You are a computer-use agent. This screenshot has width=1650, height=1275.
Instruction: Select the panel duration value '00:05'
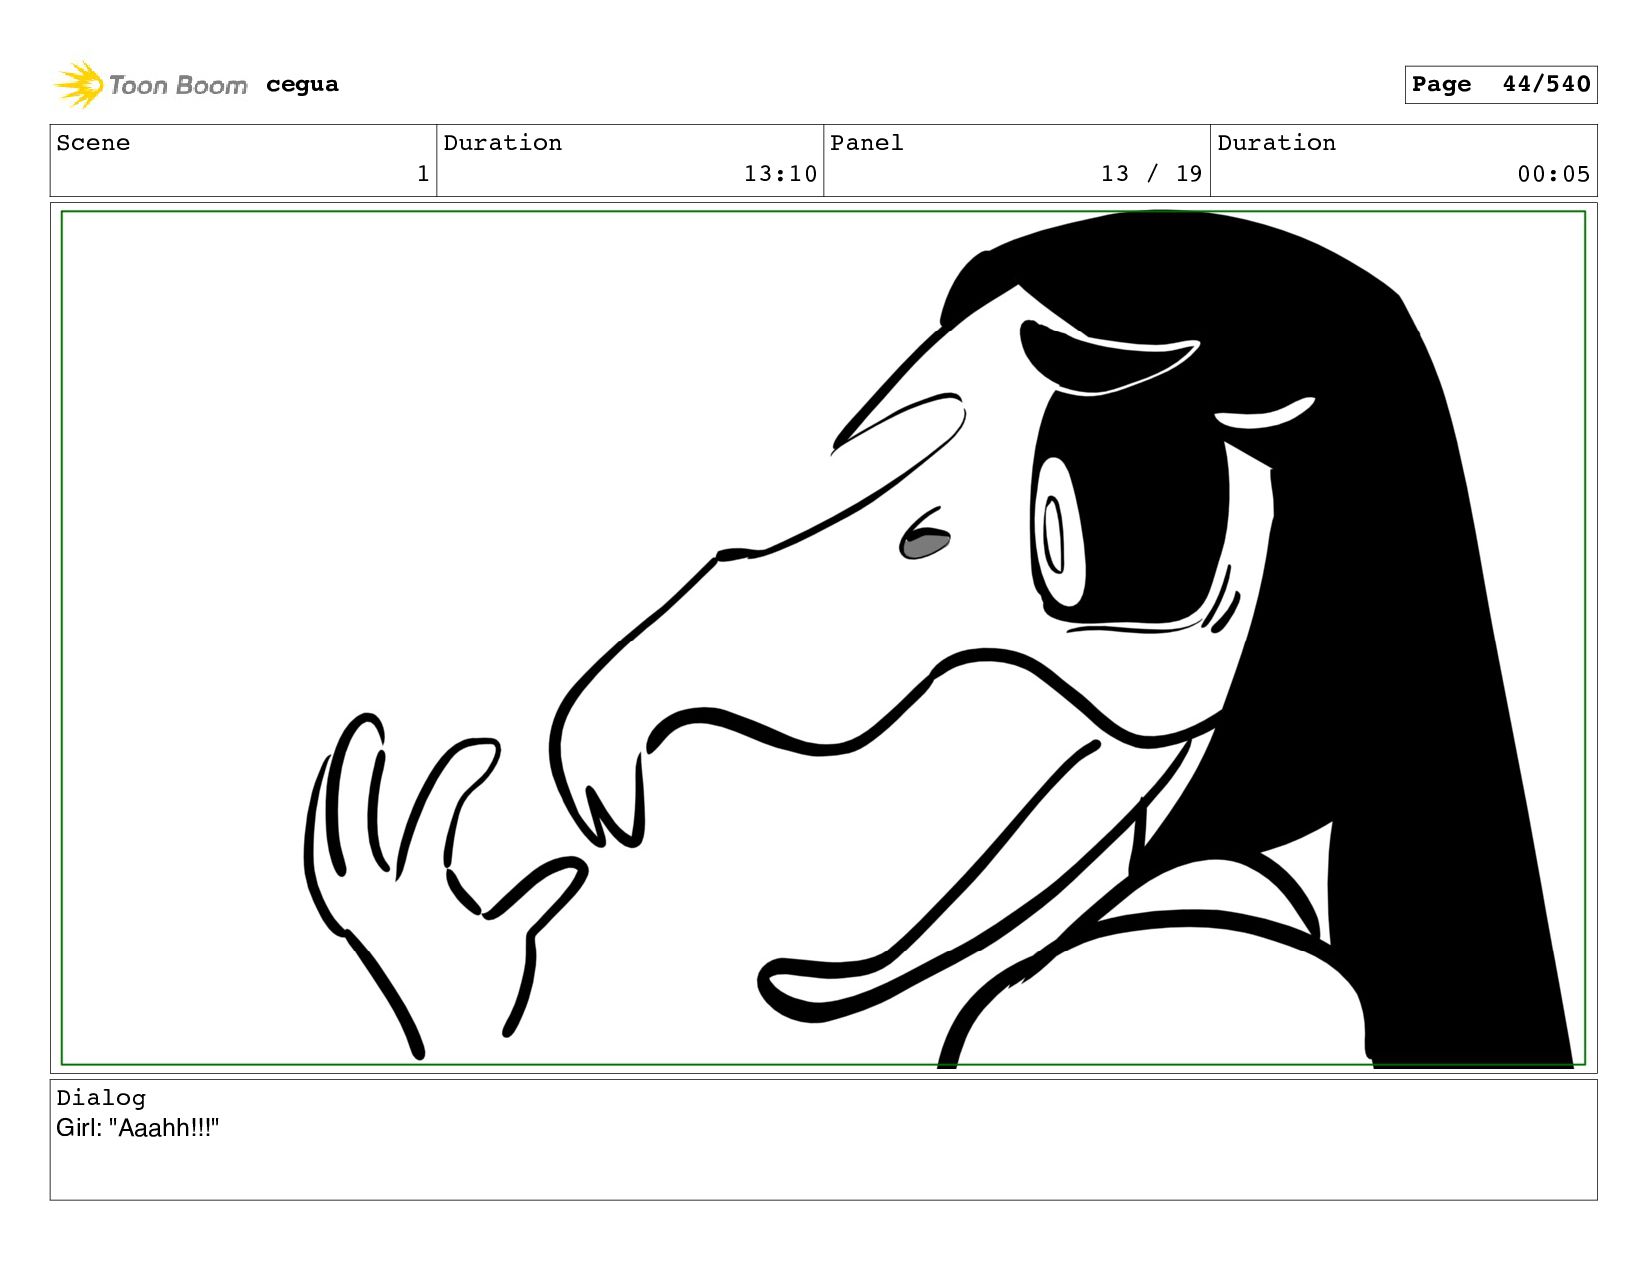(1553, 174)
